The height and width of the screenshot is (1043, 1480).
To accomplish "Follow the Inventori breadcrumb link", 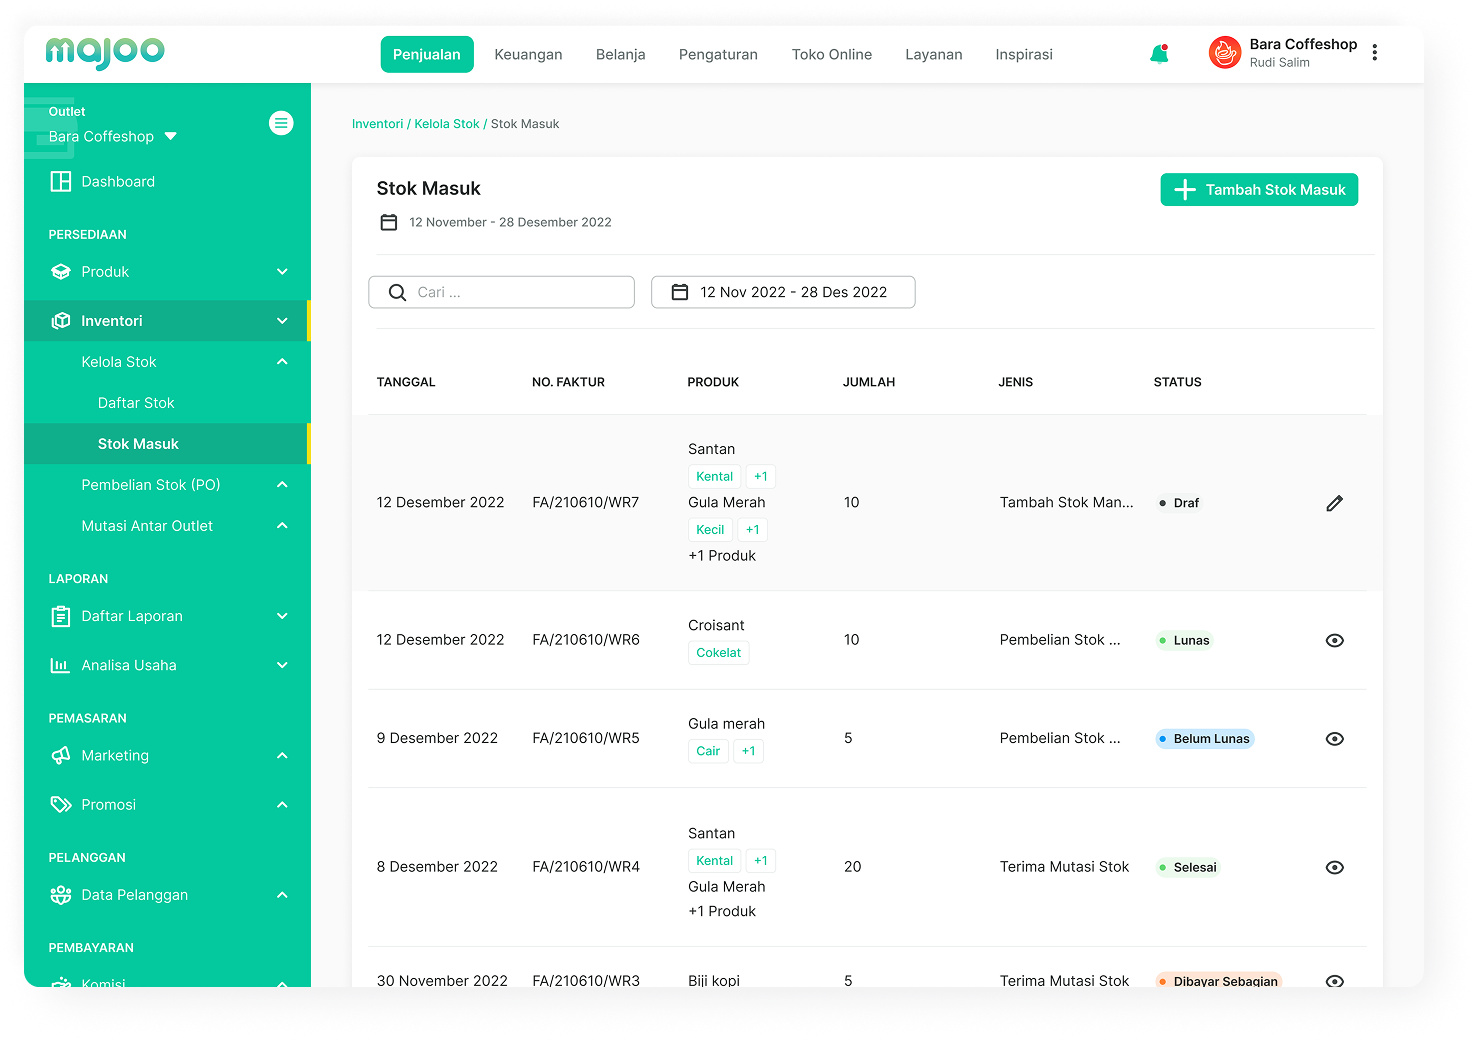I will [x=378, y=124].
